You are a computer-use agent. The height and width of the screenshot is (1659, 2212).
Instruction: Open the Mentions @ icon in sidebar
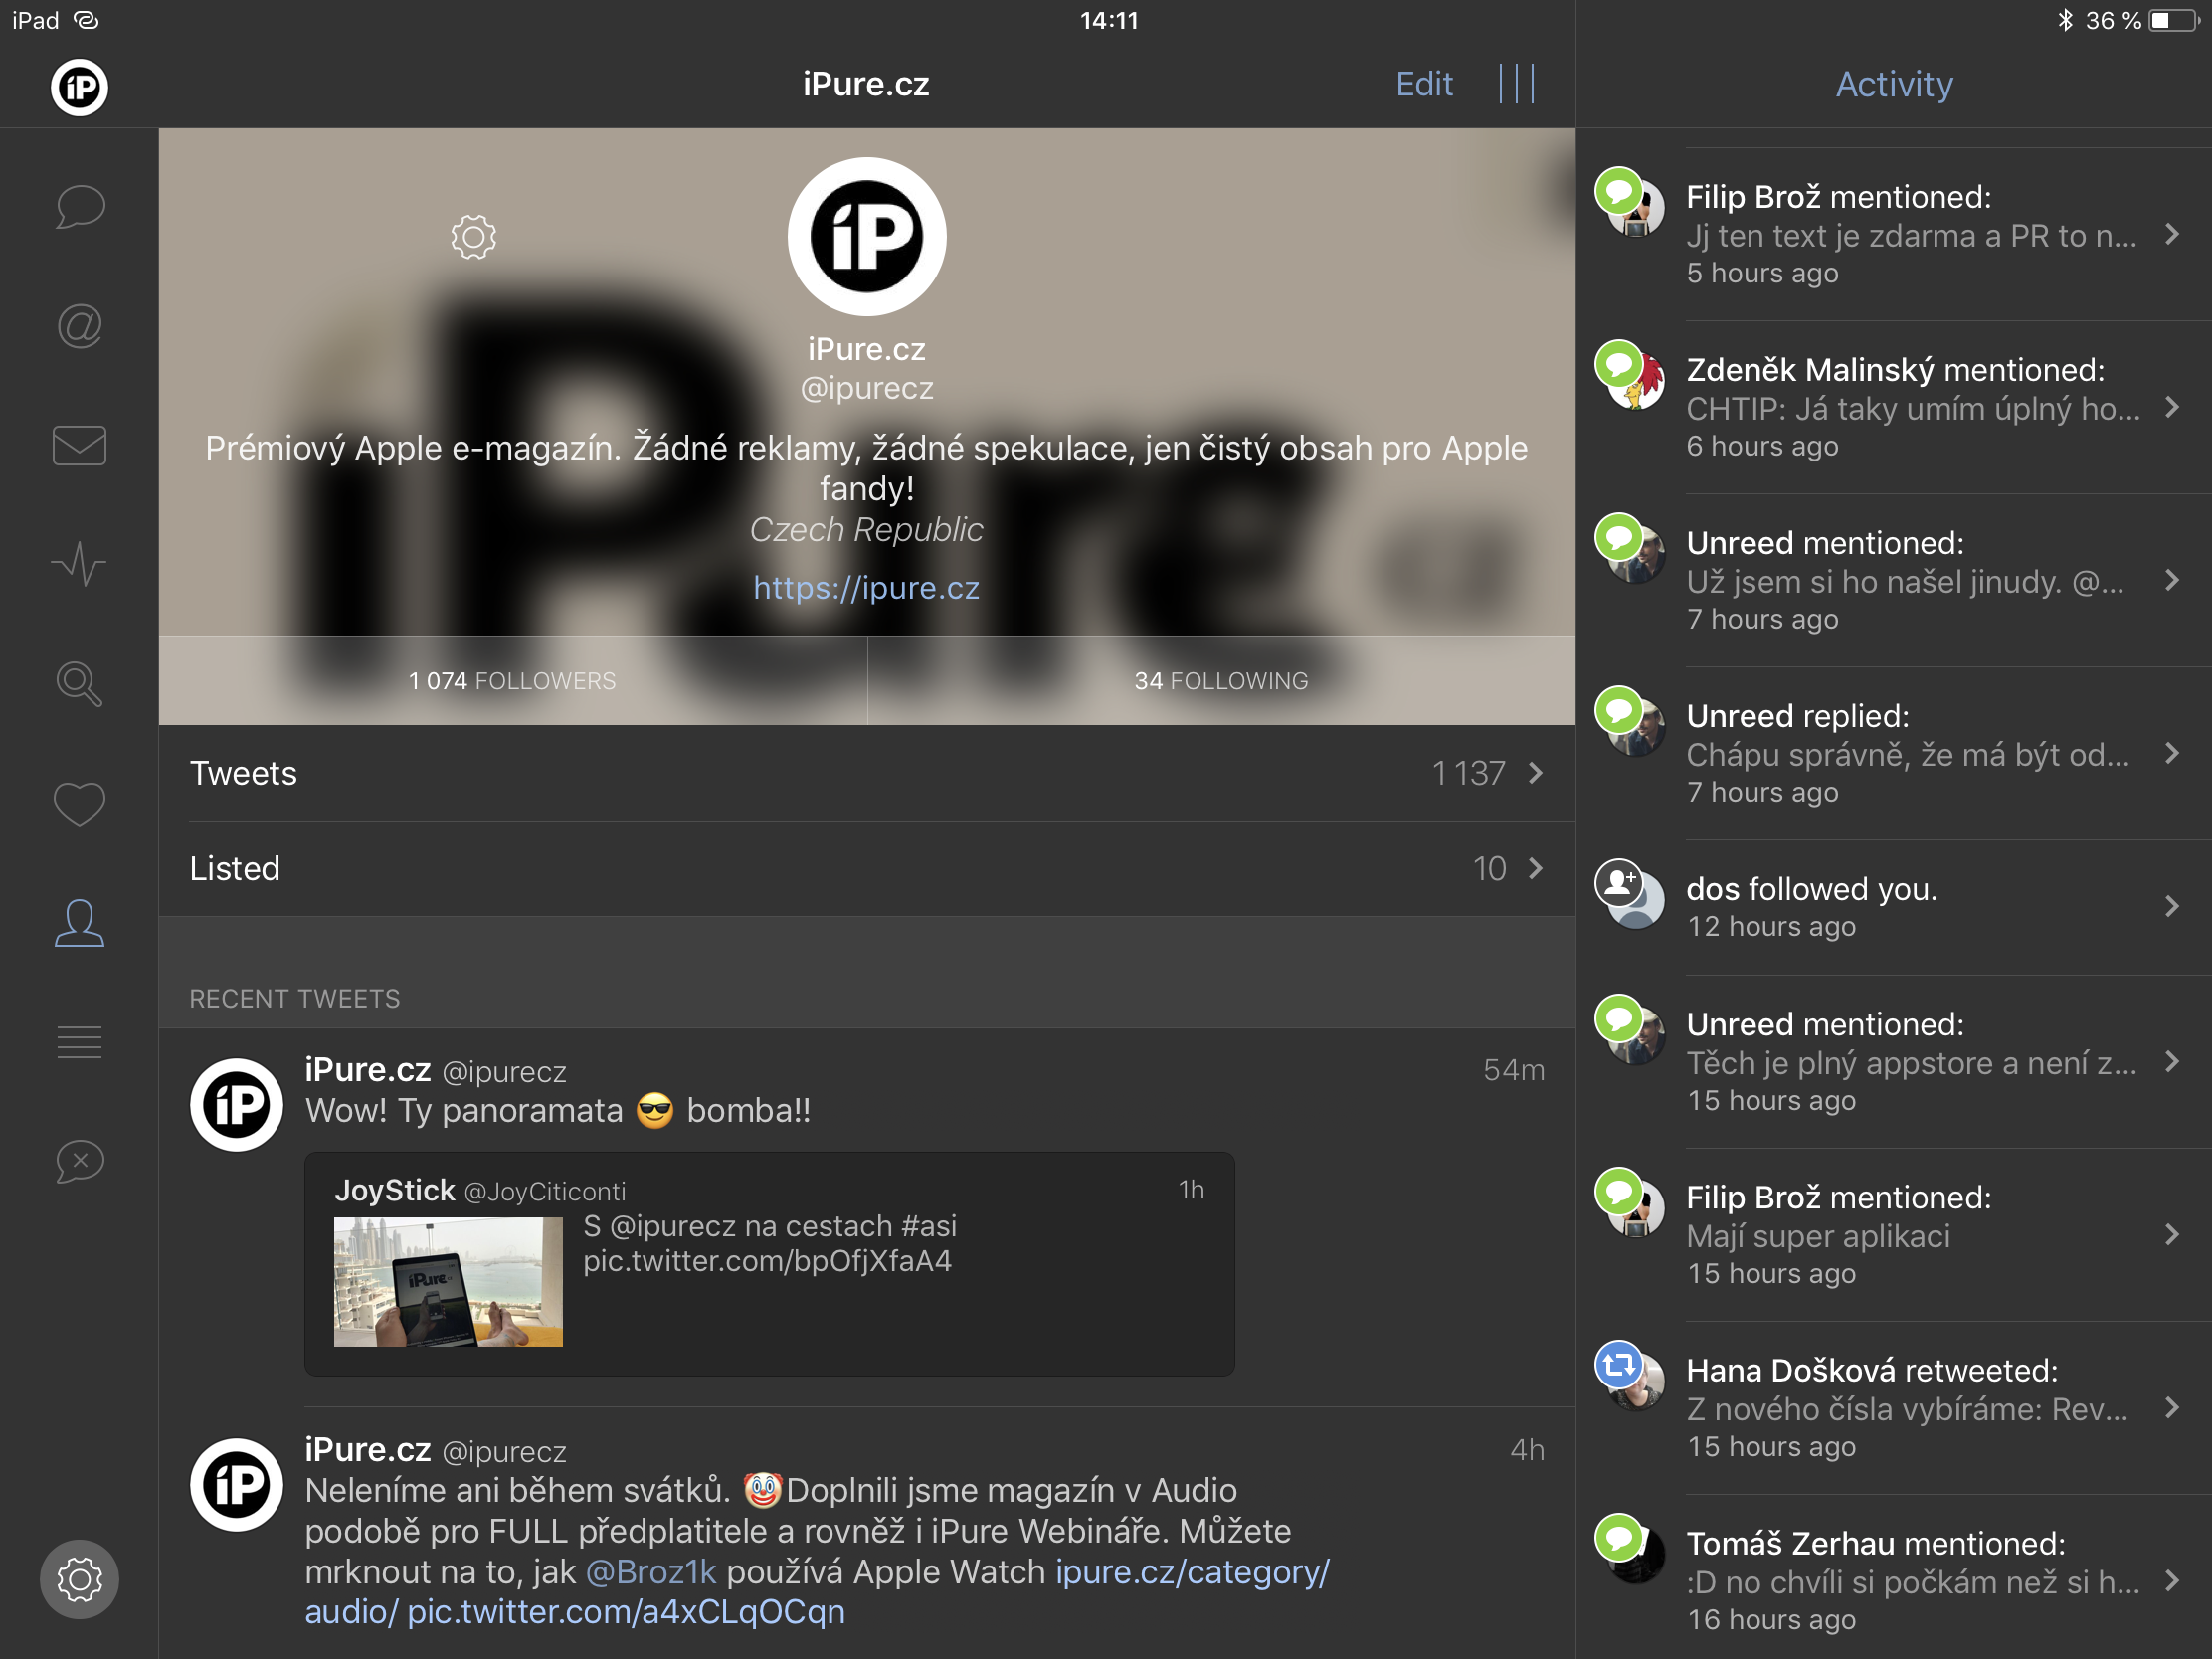[80, 326]
